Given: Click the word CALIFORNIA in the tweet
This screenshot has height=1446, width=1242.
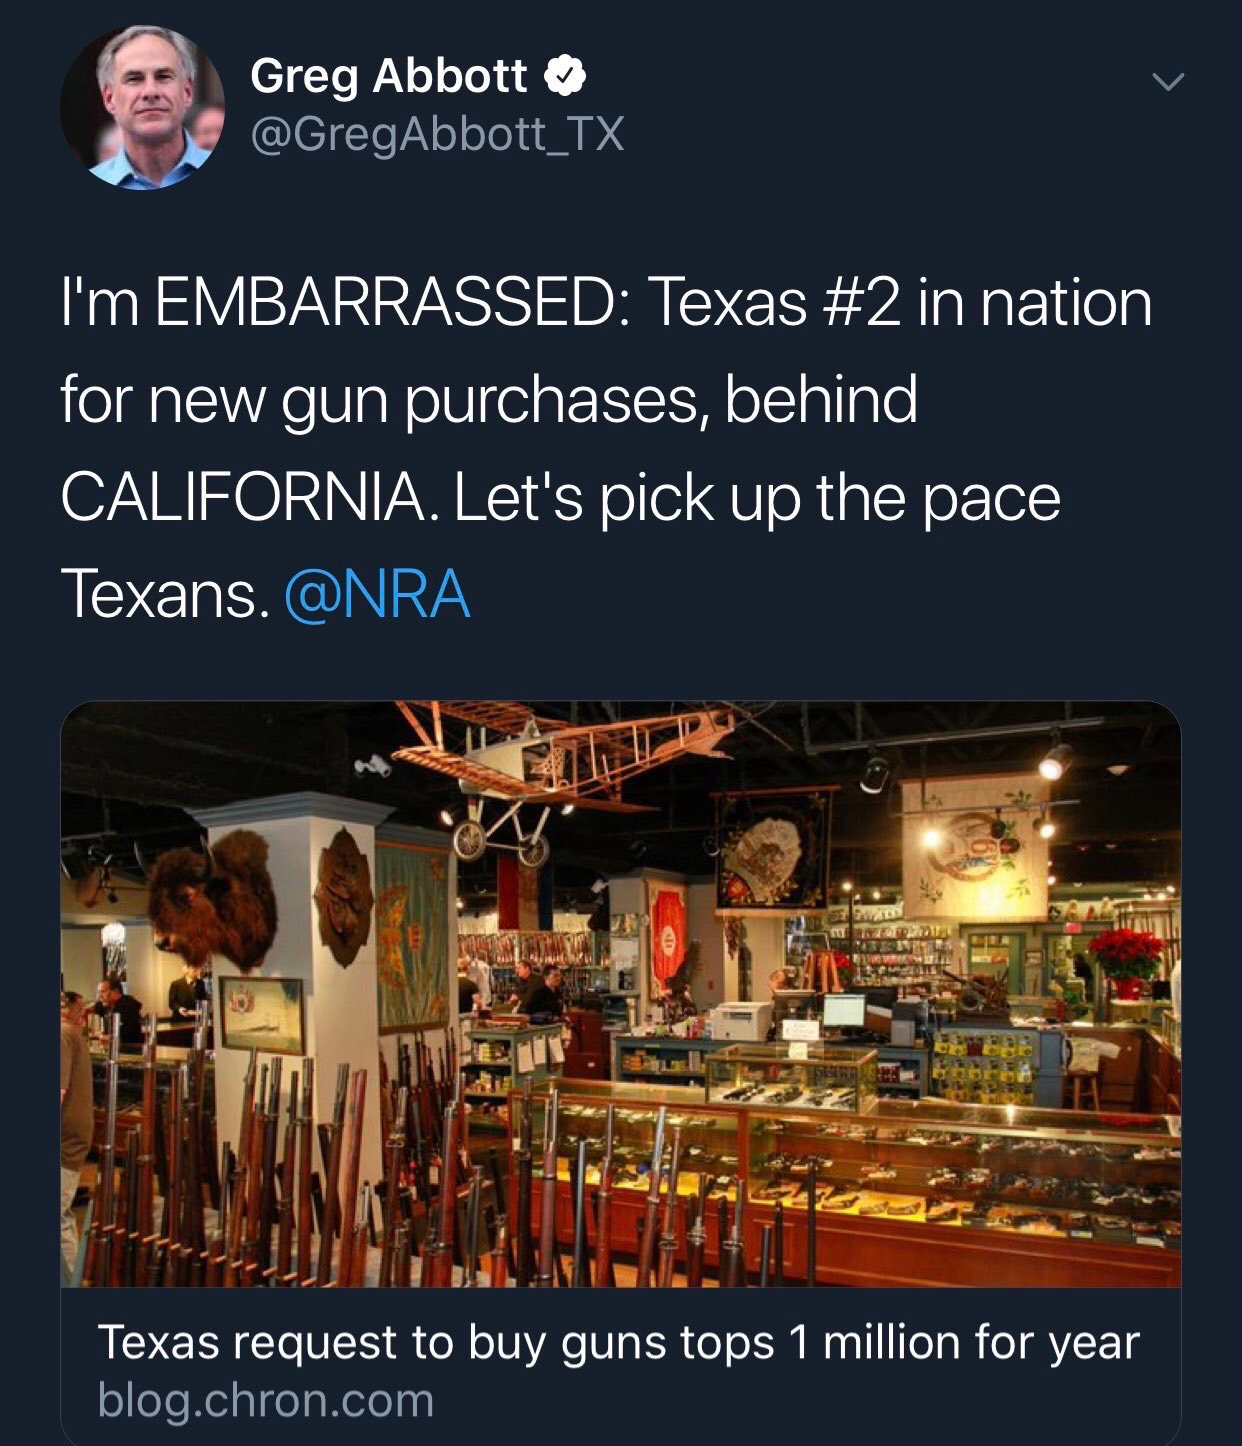Looking at the screenshot, I should point(242,497).
